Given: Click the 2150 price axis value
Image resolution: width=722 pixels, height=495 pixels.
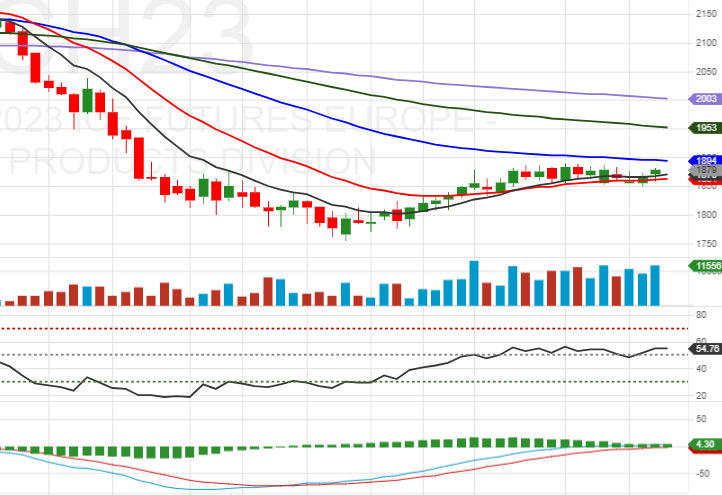Looking at the screenshot, I should click(706, 14).
